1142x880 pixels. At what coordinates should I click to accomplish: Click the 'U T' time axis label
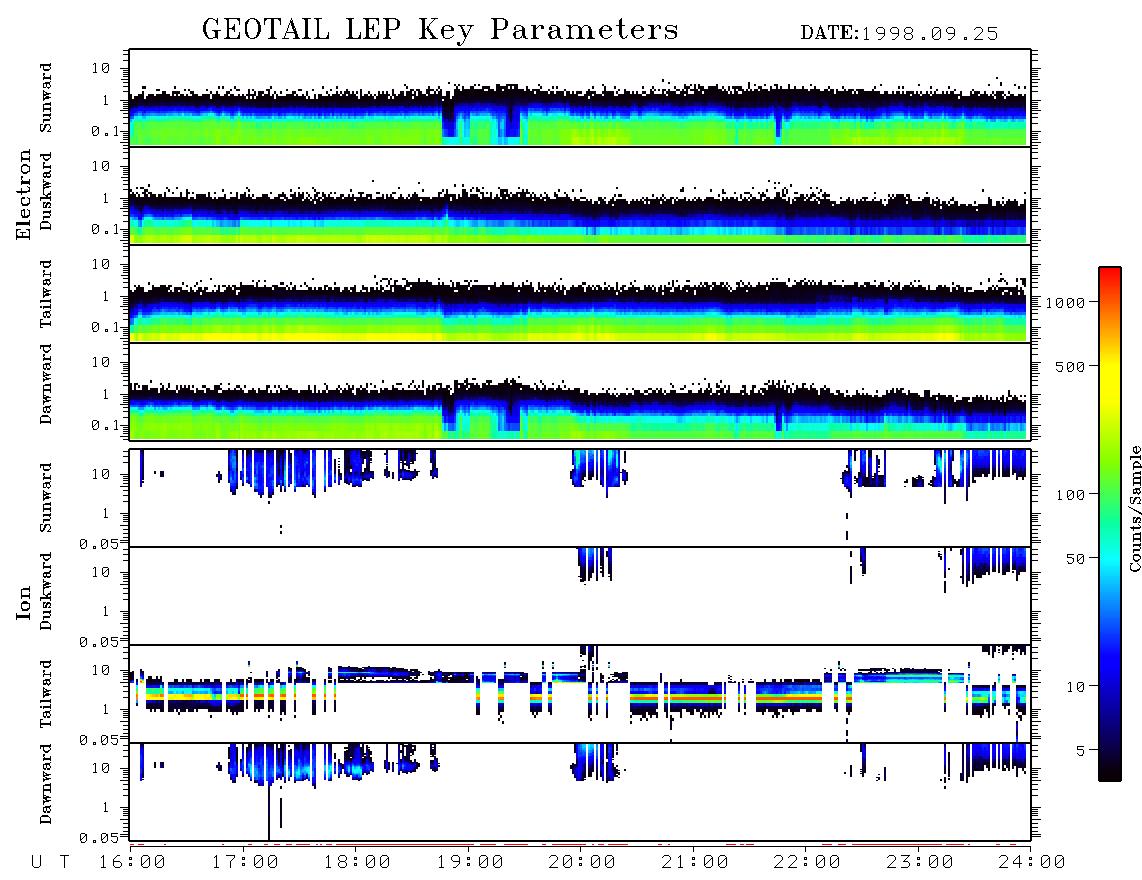coord(50,863)
